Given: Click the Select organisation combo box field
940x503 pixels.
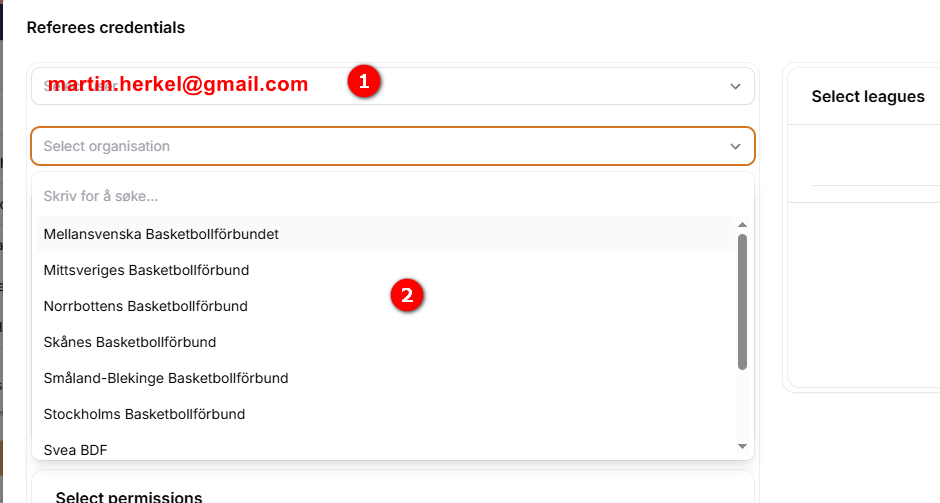Looking at the screenshot, I should coord(380,146).
